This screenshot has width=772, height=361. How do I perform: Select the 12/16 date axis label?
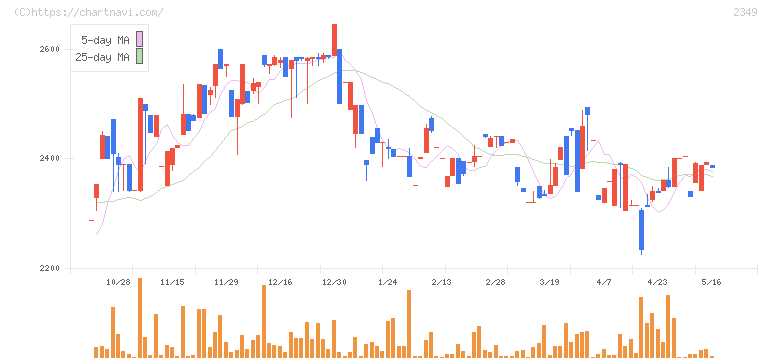280,282
